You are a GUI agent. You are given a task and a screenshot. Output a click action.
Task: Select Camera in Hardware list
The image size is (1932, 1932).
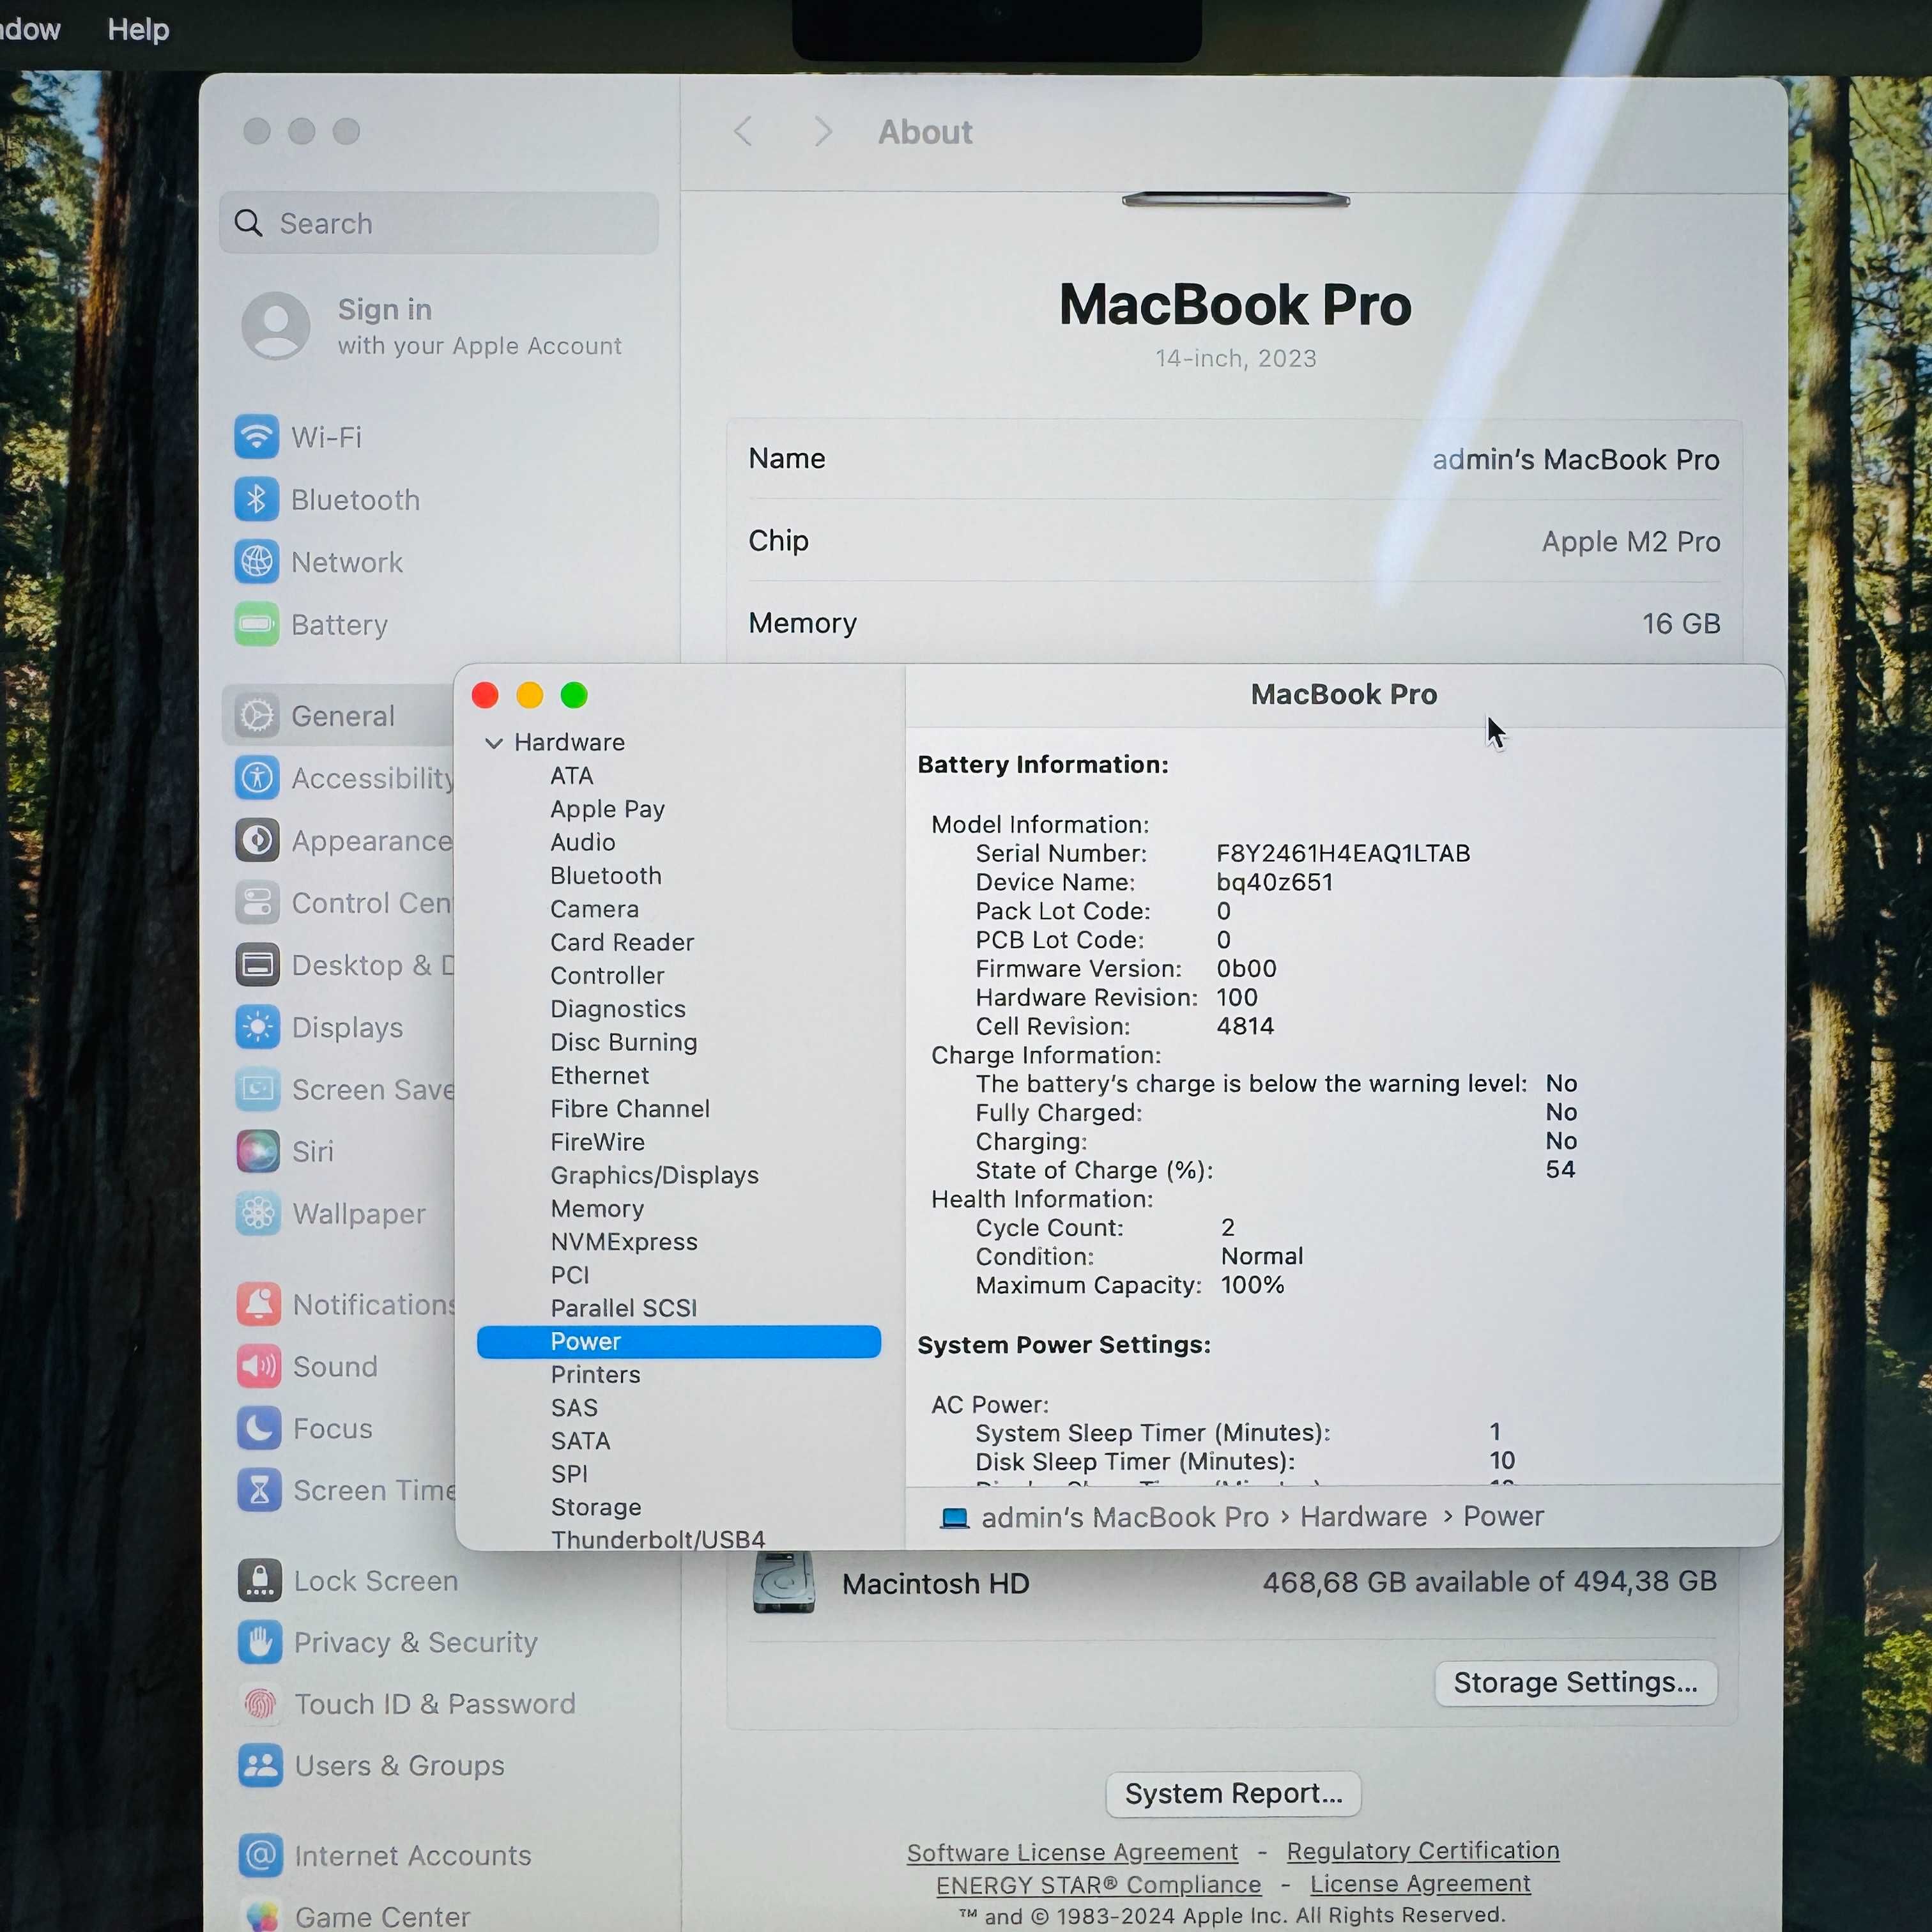click(594, 909)
